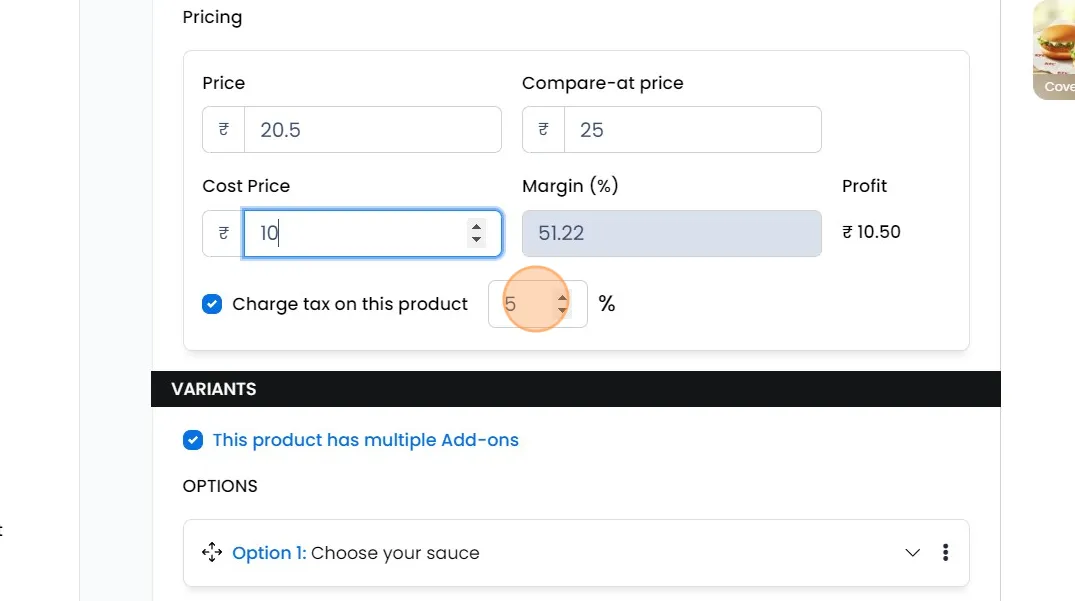
Task: Open the three-dot menu for Option 1
Action: pyautogui.click(x=945, y=553)
